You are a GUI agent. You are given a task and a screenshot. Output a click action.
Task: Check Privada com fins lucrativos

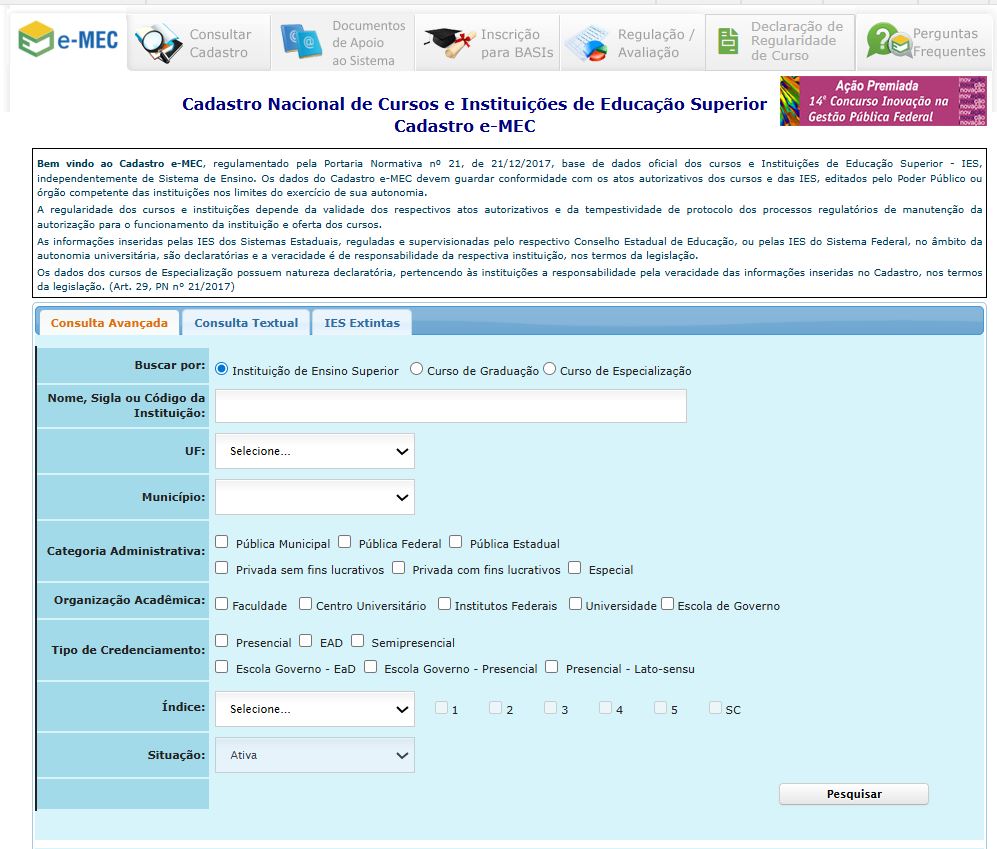(x=399, y=568)
